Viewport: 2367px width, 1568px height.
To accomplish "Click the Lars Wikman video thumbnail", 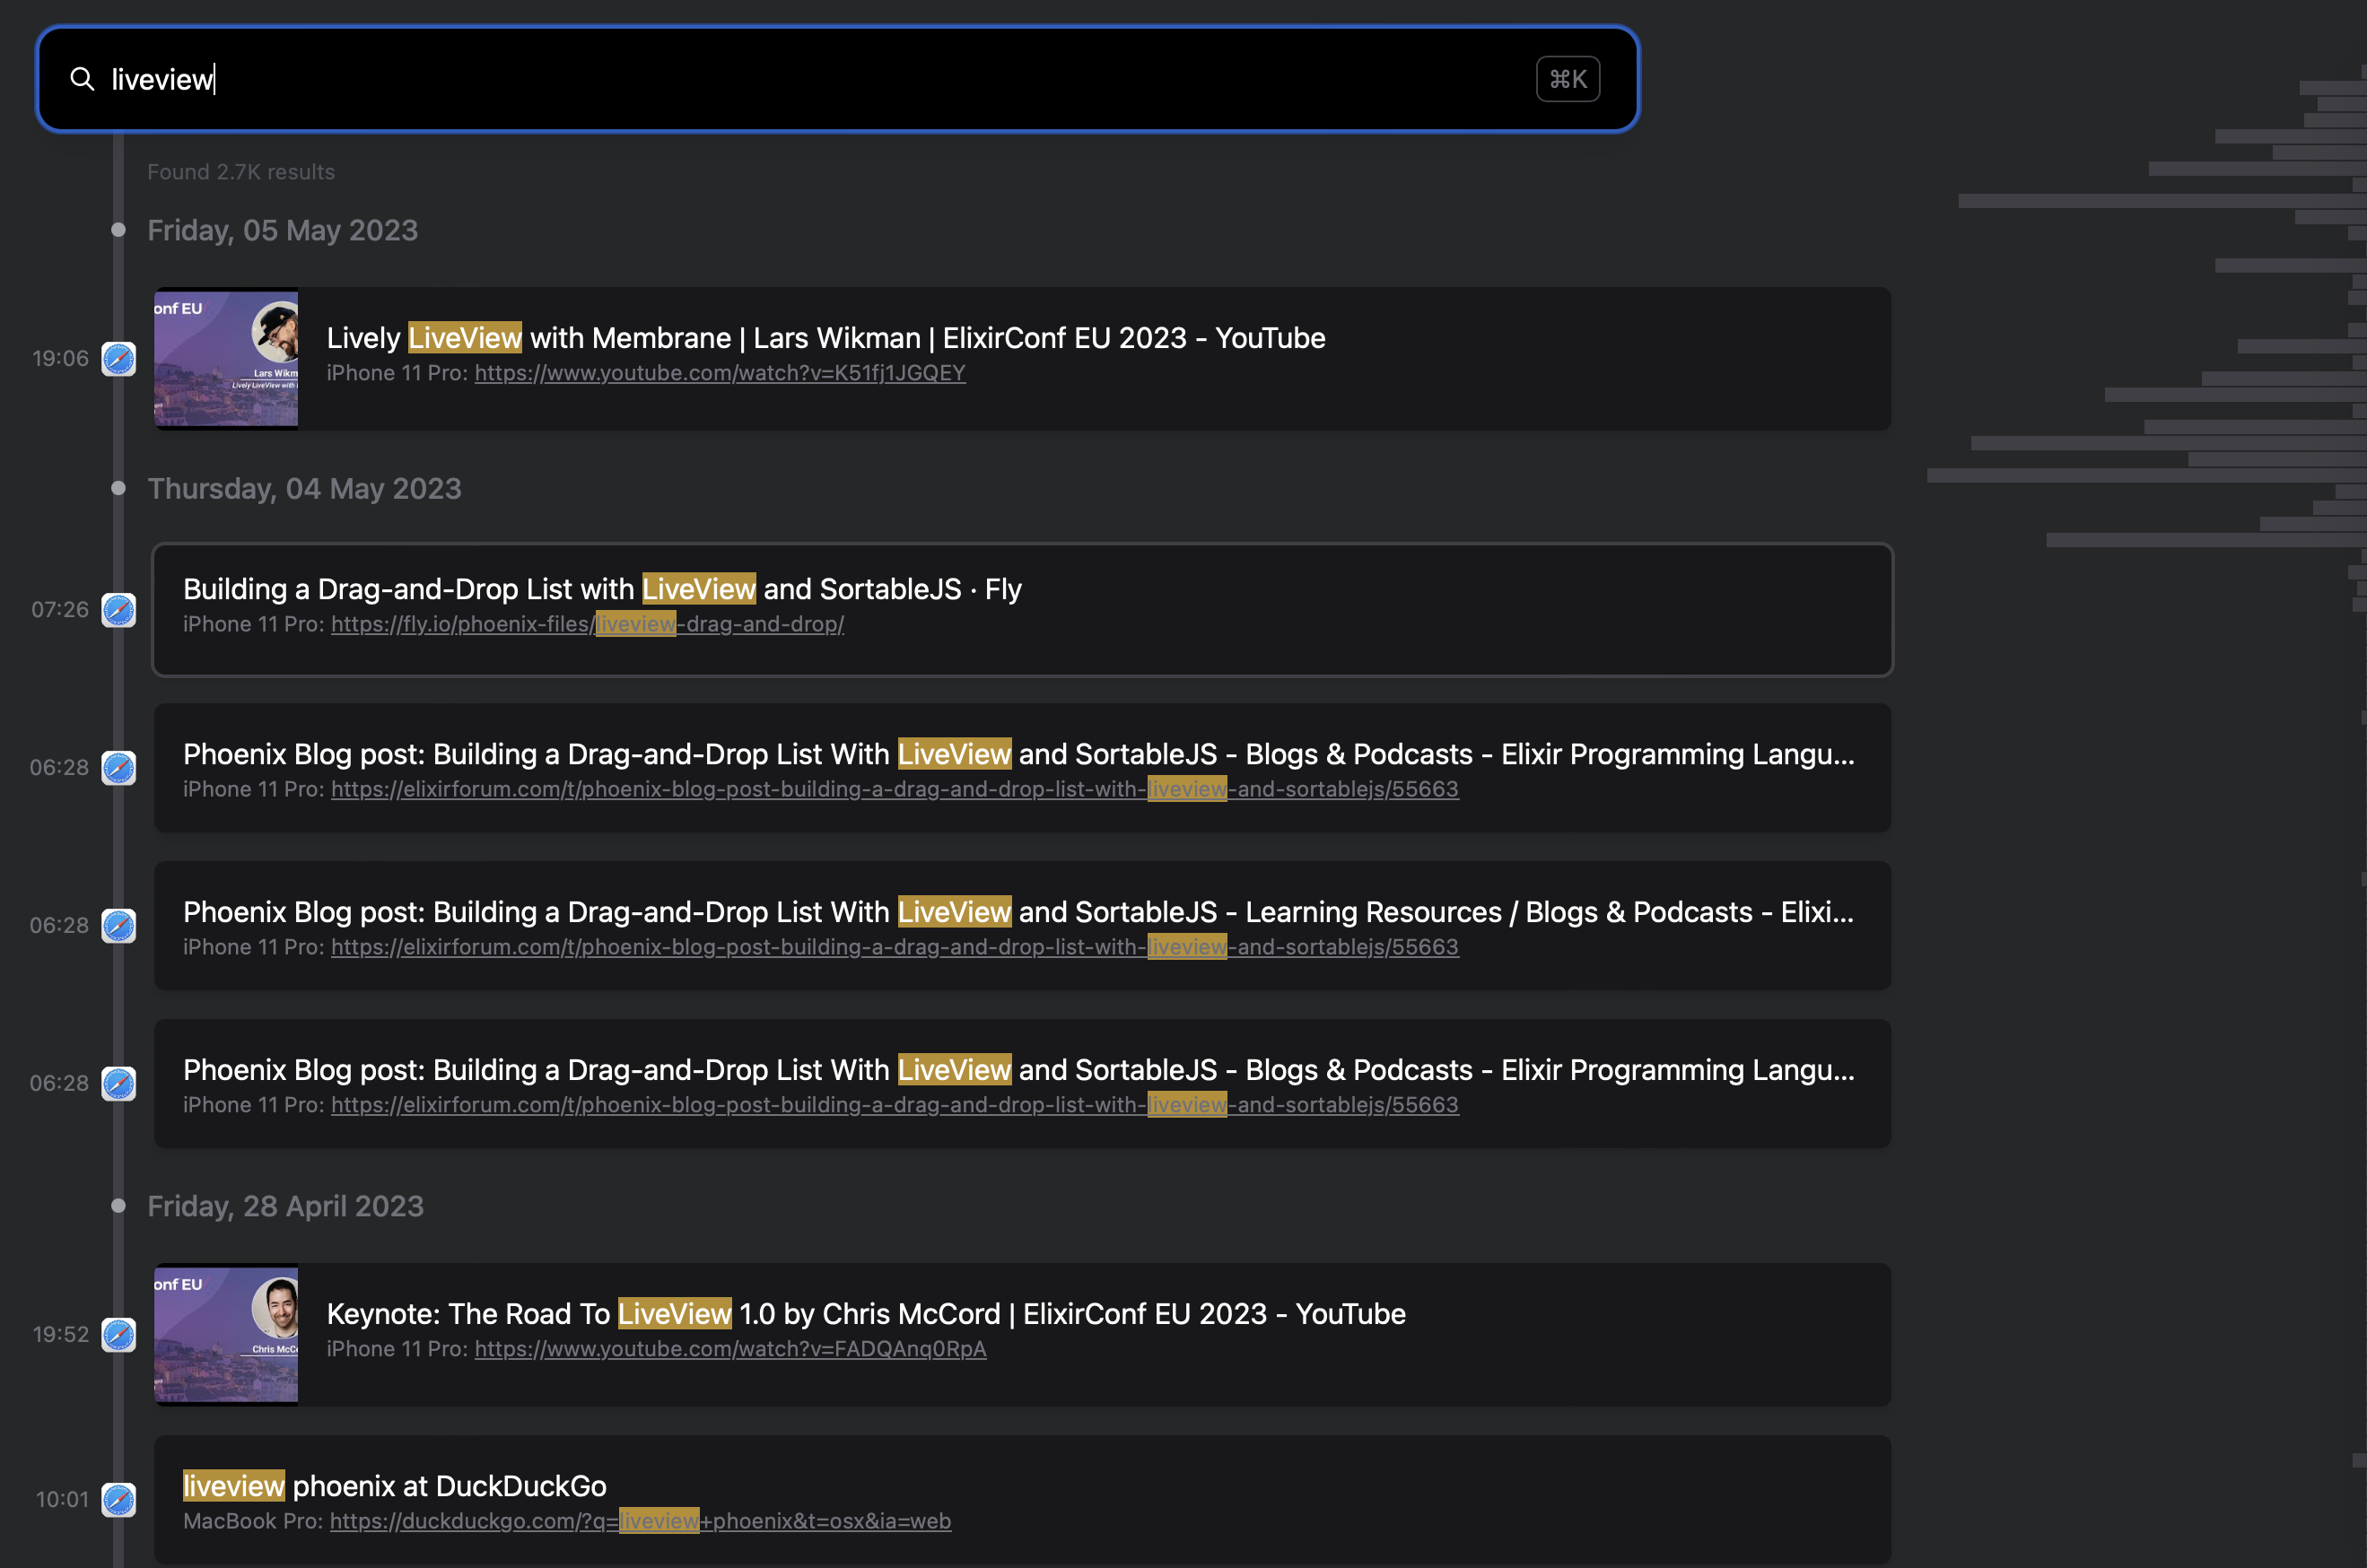I will click(x=225, y=358).
